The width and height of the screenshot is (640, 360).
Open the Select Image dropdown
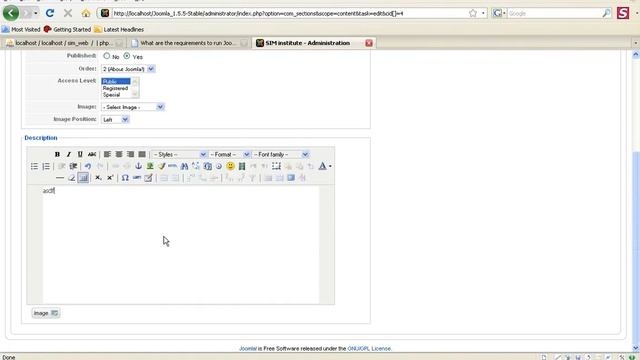coord(133,107)
